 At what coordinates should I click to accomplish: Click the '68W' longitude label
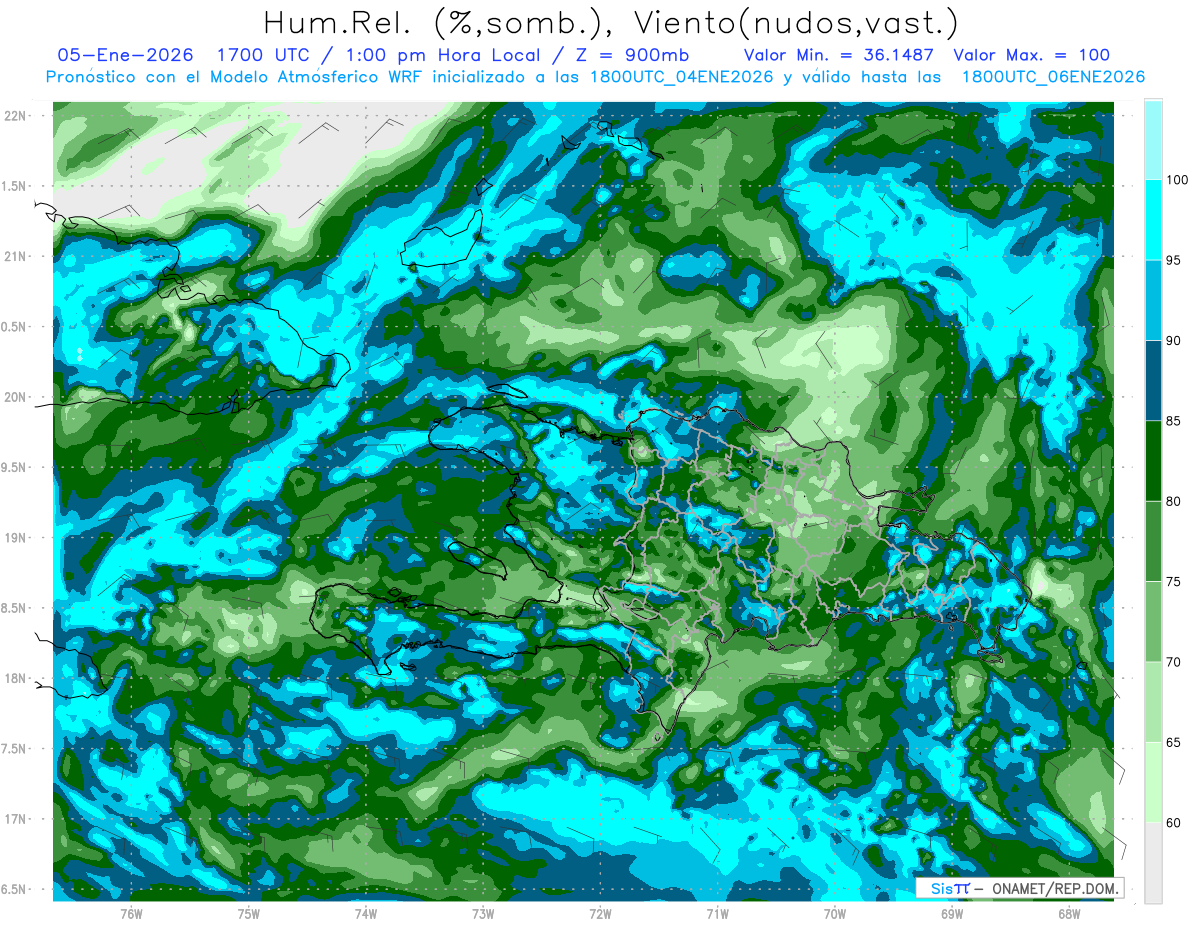[1069, 913]
